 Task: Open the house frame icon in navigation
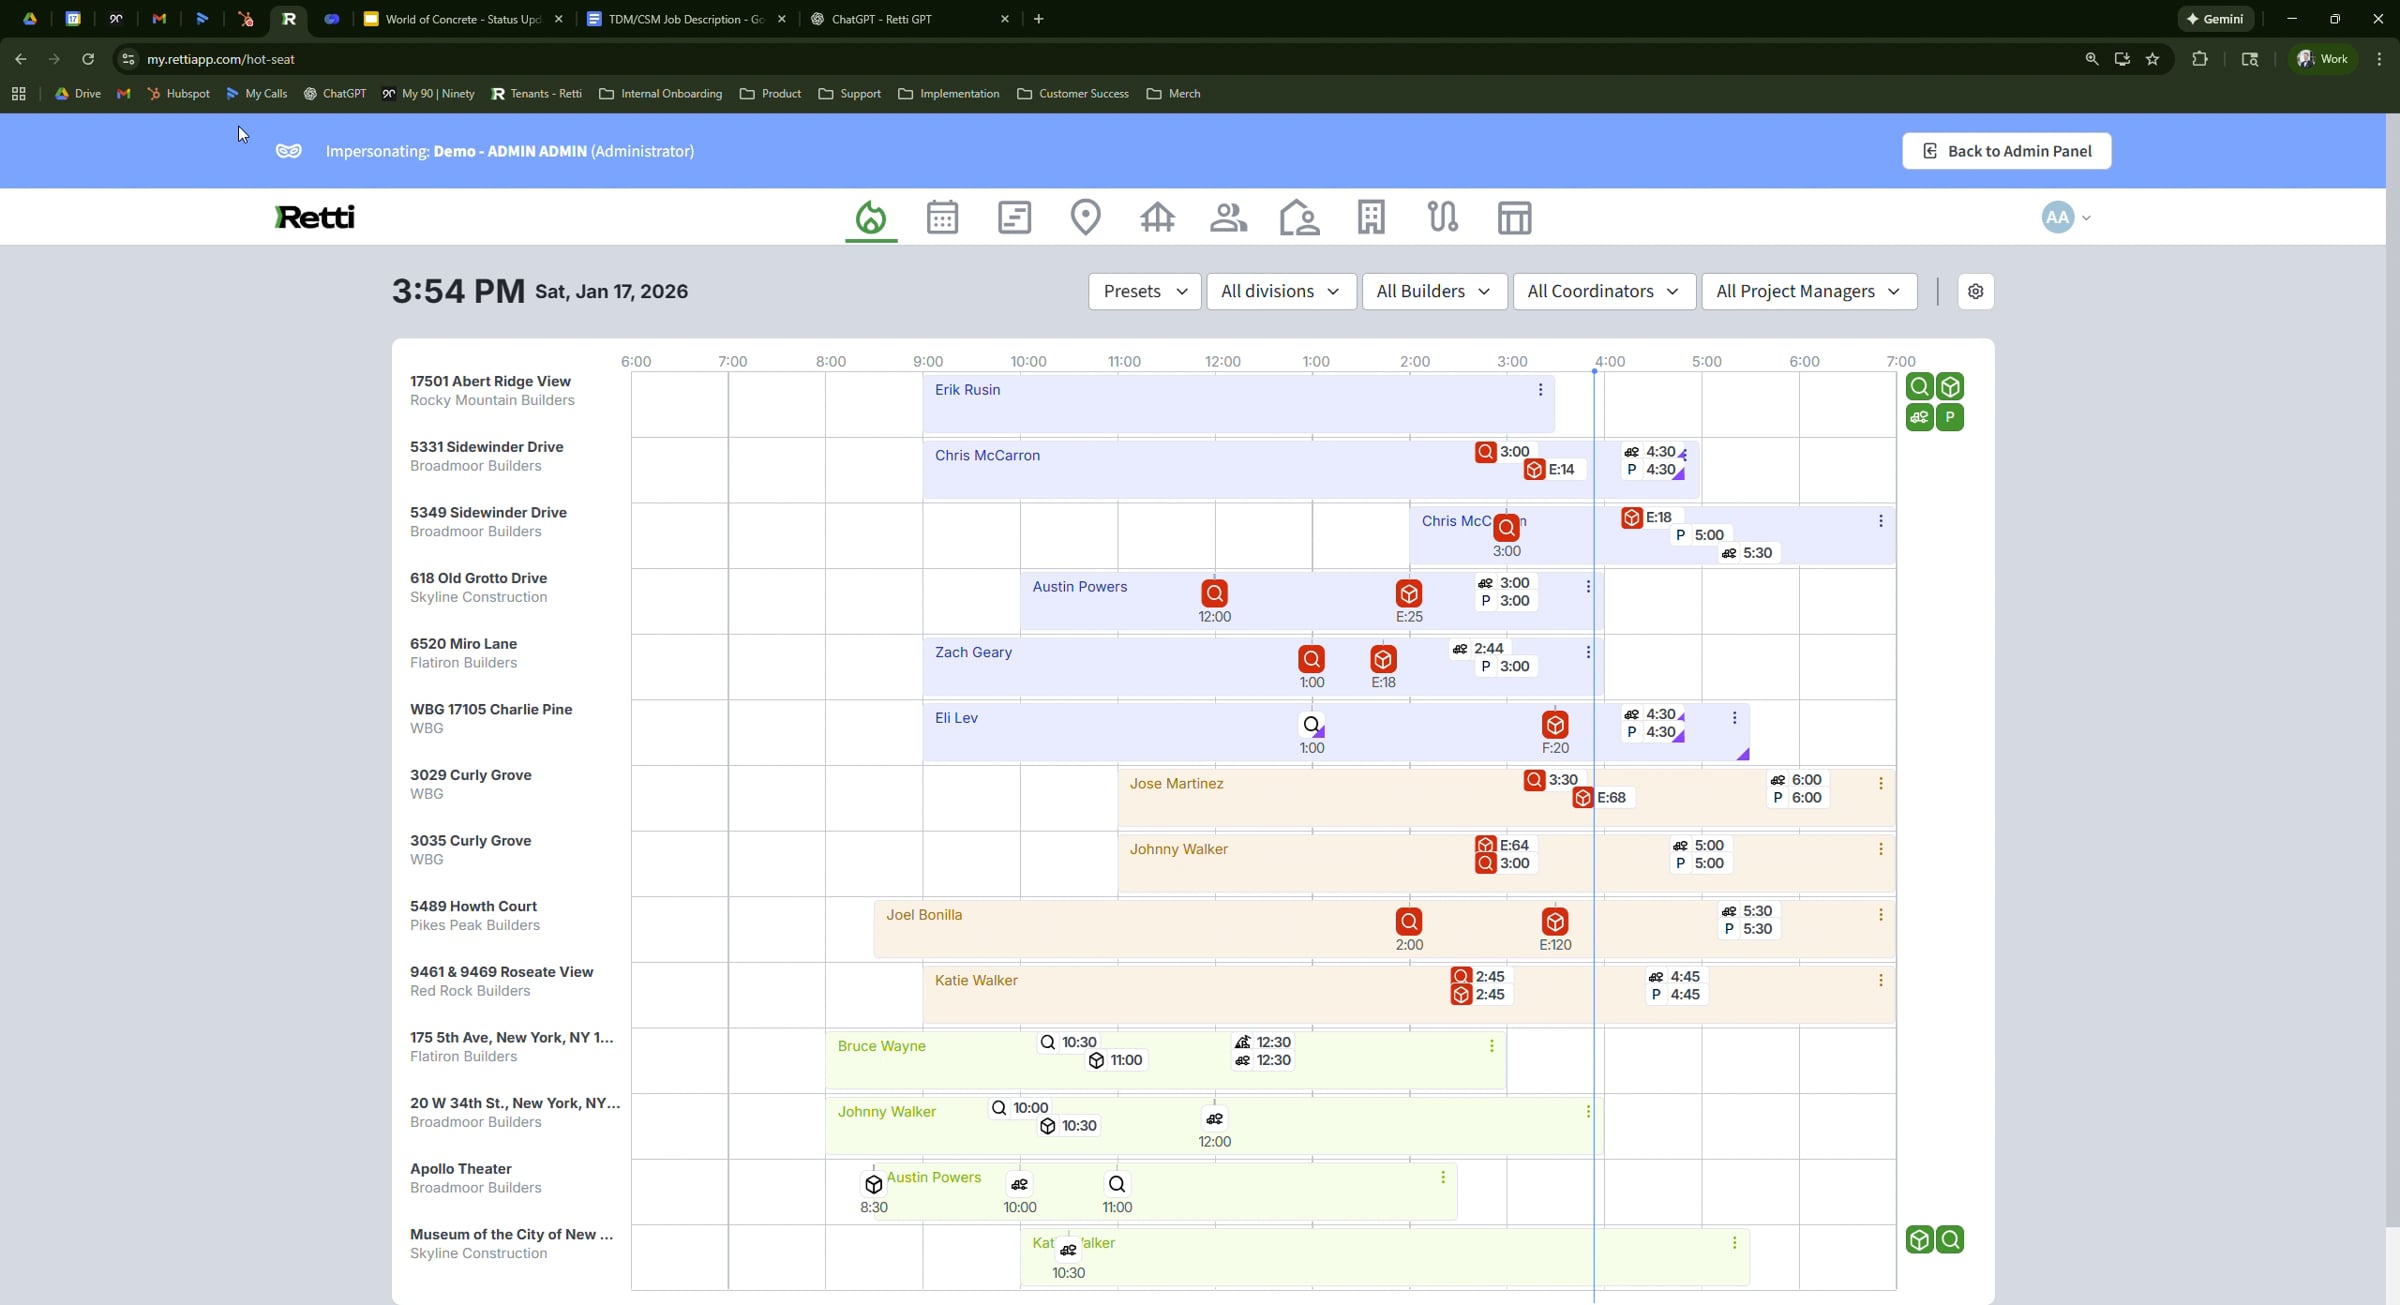coord(1157,217)
